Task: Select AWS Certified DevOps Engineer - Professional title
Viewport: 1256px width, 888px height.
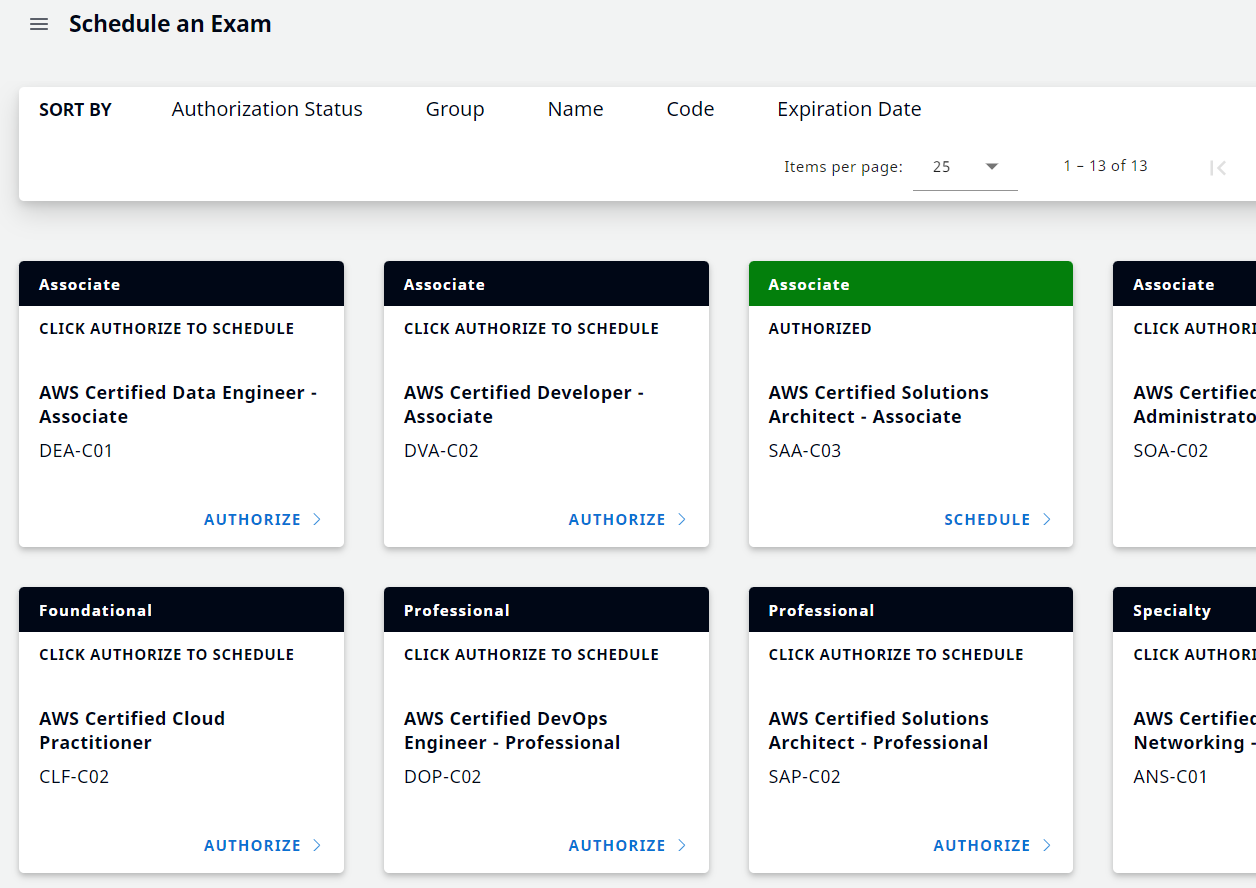Action: coord(512,731)
